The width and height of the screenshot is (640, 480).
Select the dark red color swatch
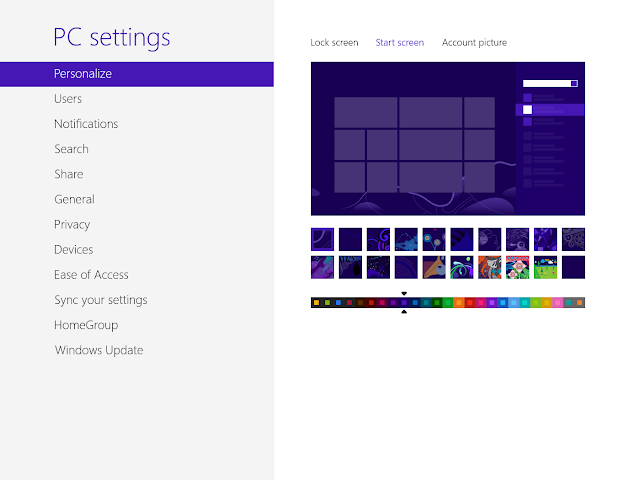[x=371, y=302]
